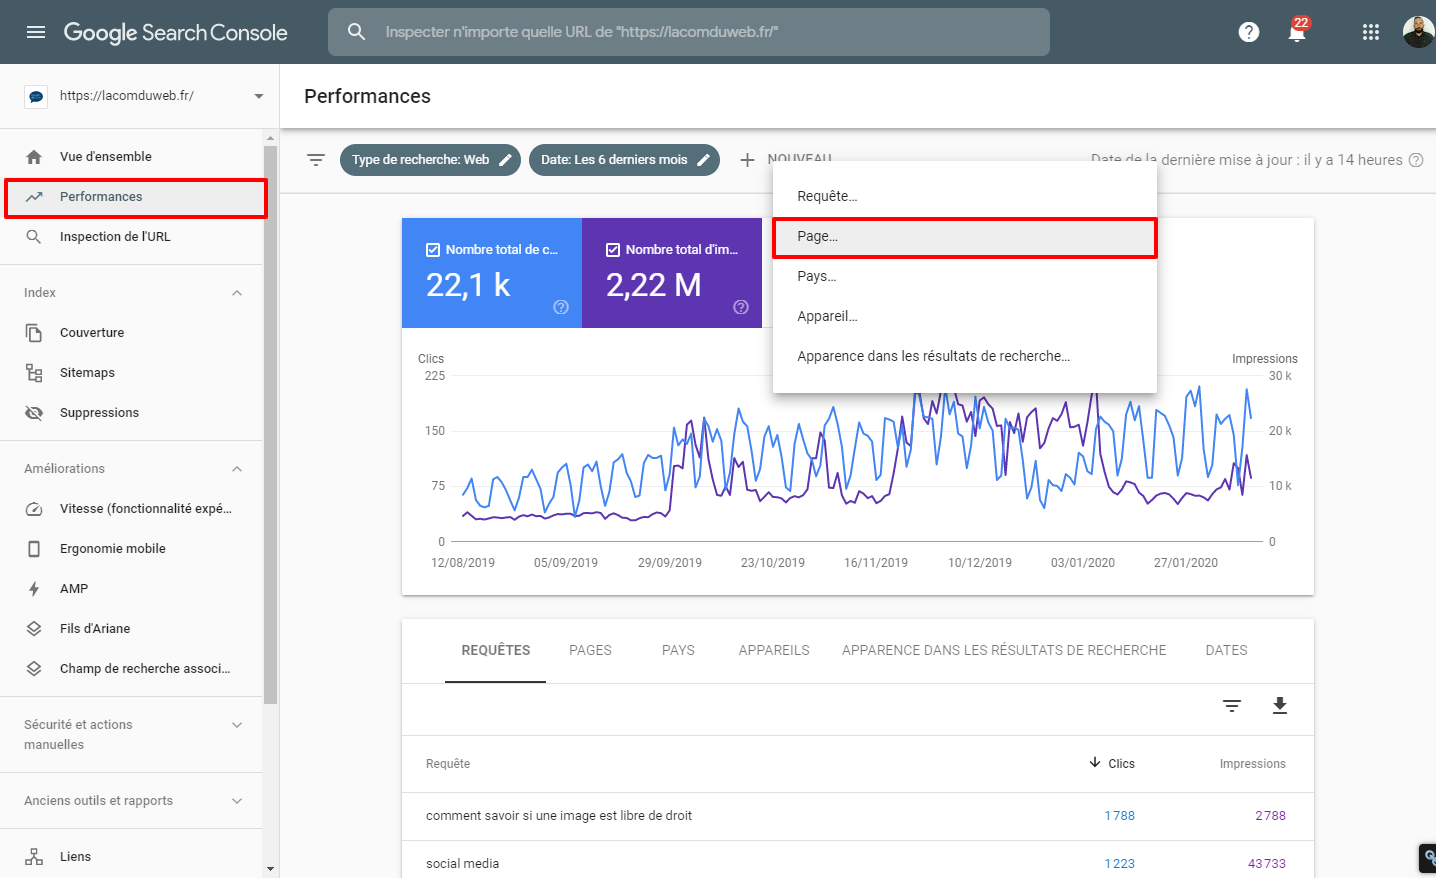The width and height of the screenshot is (1436, 878).
Task: Edit the Date filter pencil icon
Action: click(703, 160)
